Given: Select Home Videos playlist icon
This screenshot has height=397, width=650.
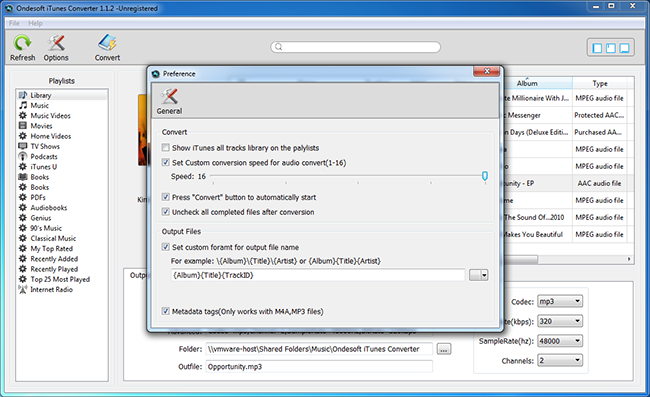Looking at the screenshot, I should point(23,136).
